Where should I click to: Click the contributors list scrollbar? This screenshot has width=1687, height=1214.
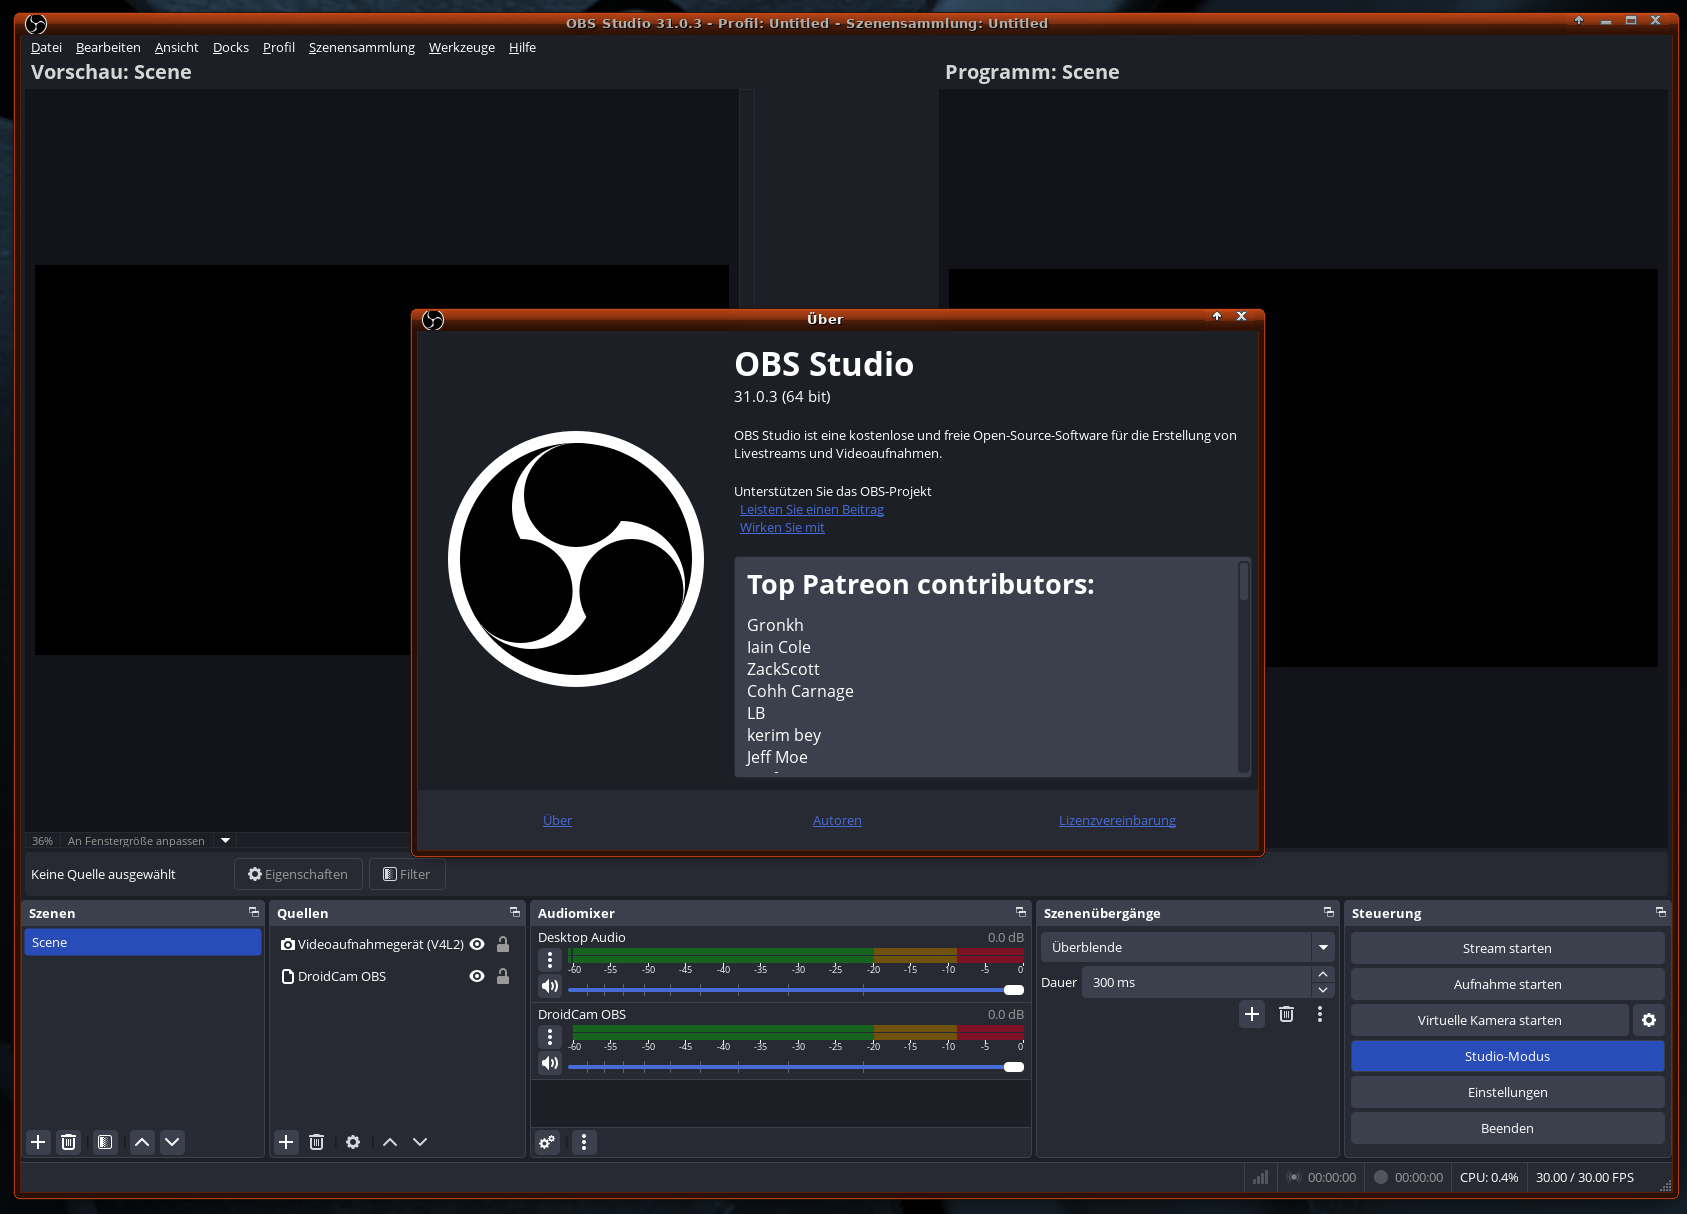pos(1244,583)
